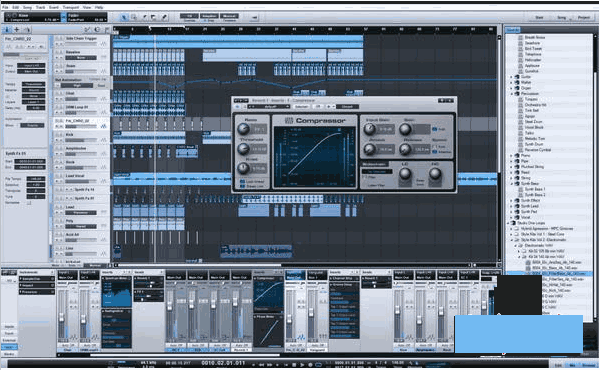Expand the Vocal folder in browser
Screen dimensions: 600x370
click(511, 217)
